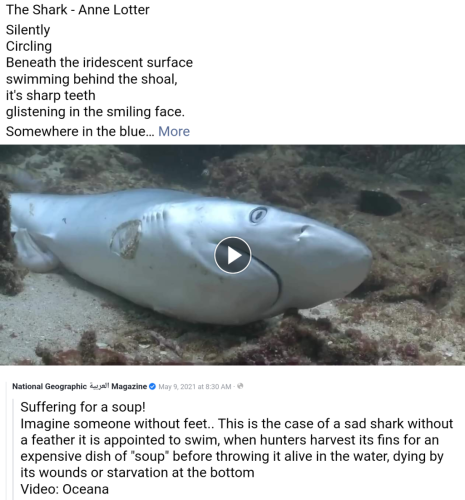Image resolution: width=465 pixels, height=500 pixels.
Task: Click the shark's fin wound in the video
Action: (x=126, y=239)
